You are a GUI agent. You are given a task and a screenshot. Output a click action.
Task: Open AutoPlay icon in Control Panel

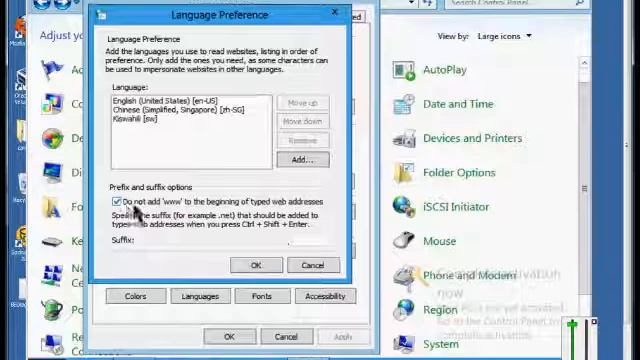[404, 70]
